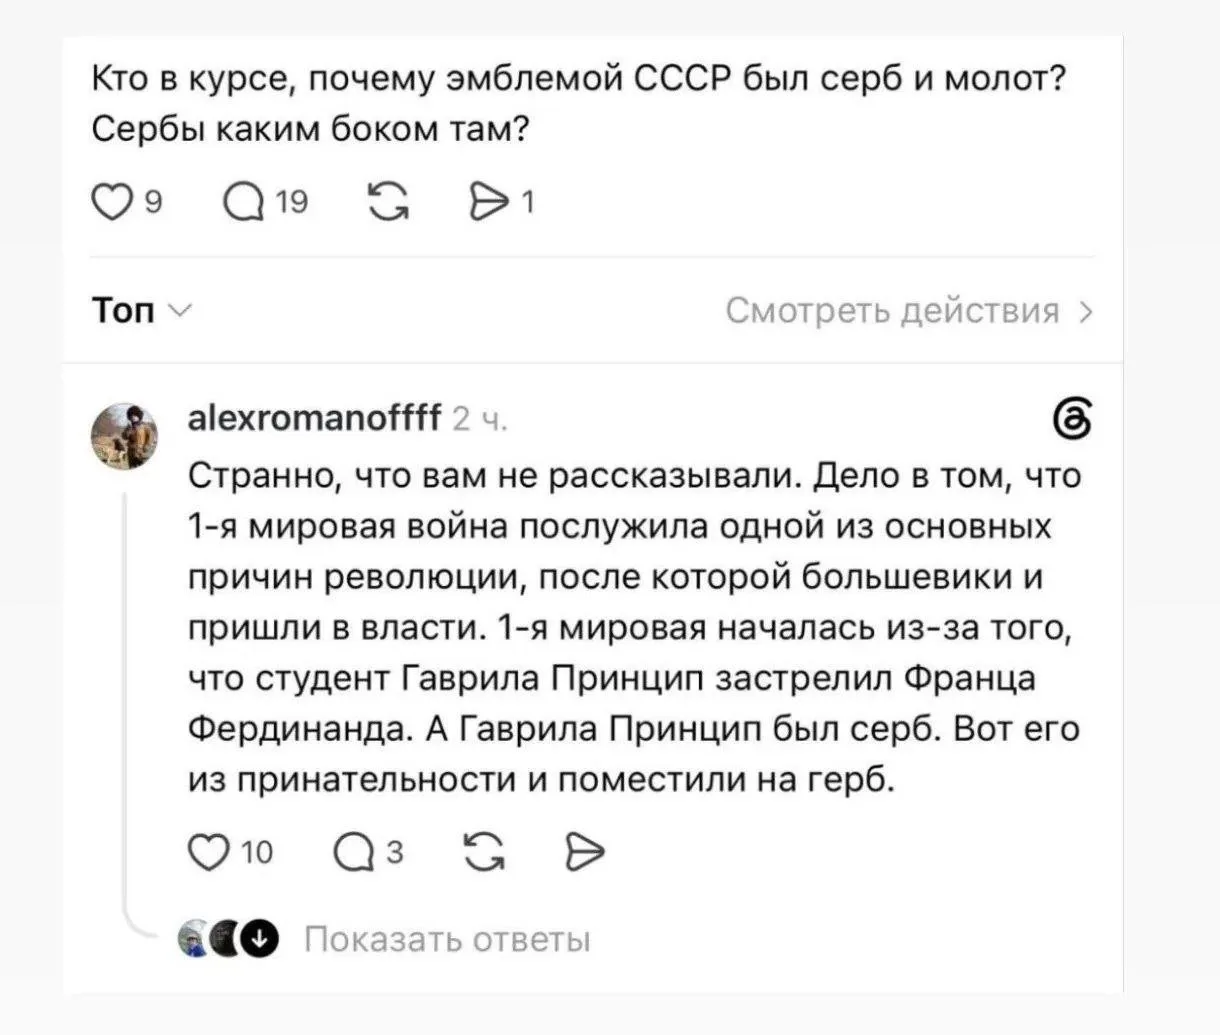Show replies with Показать ответы
This screenshot has height=1035, width=1220.
tap(447, 940)
